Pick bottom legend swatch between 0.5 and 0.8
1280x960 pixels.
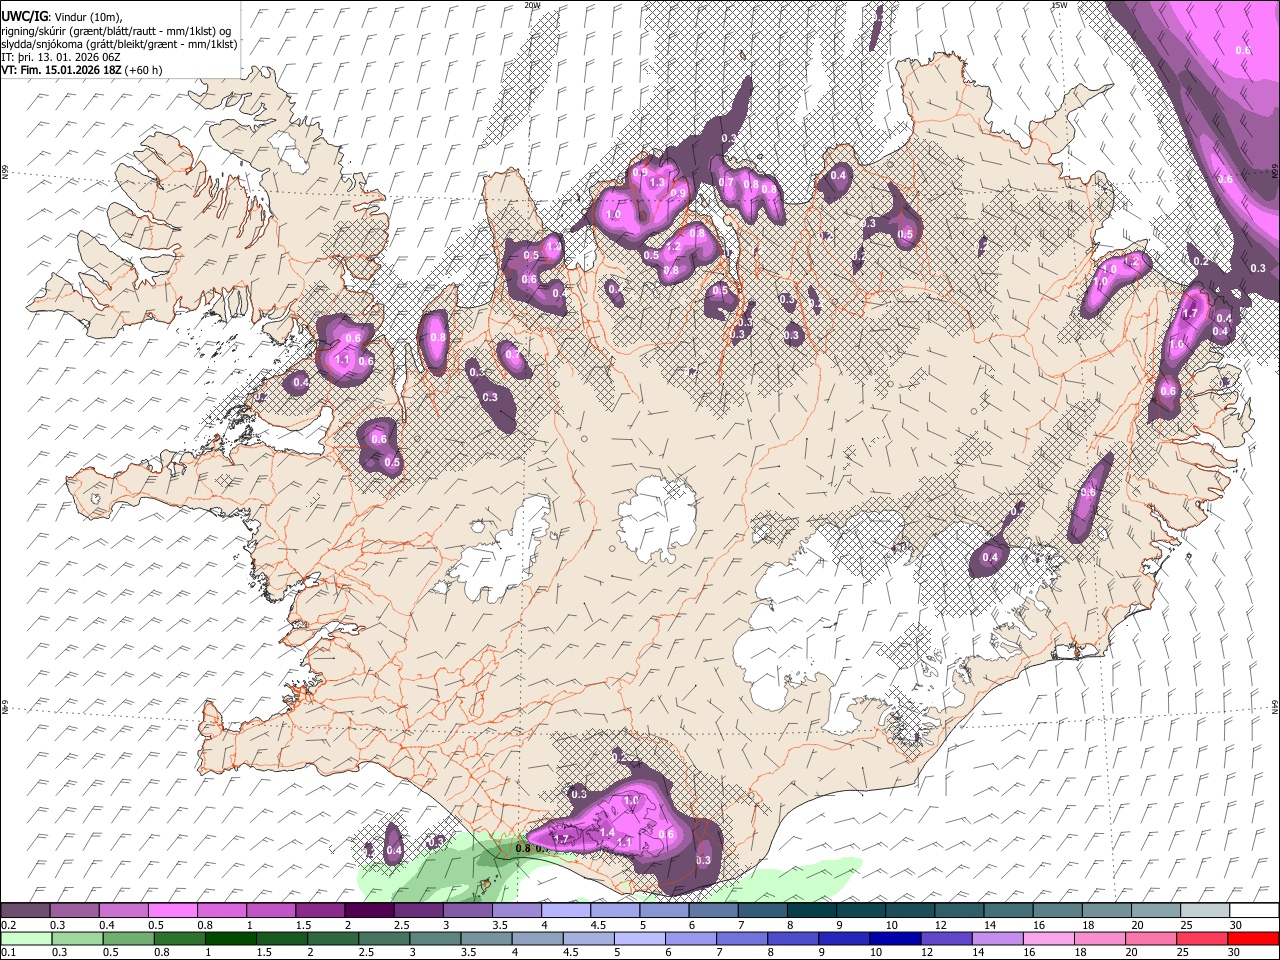(x=128, y=938)
